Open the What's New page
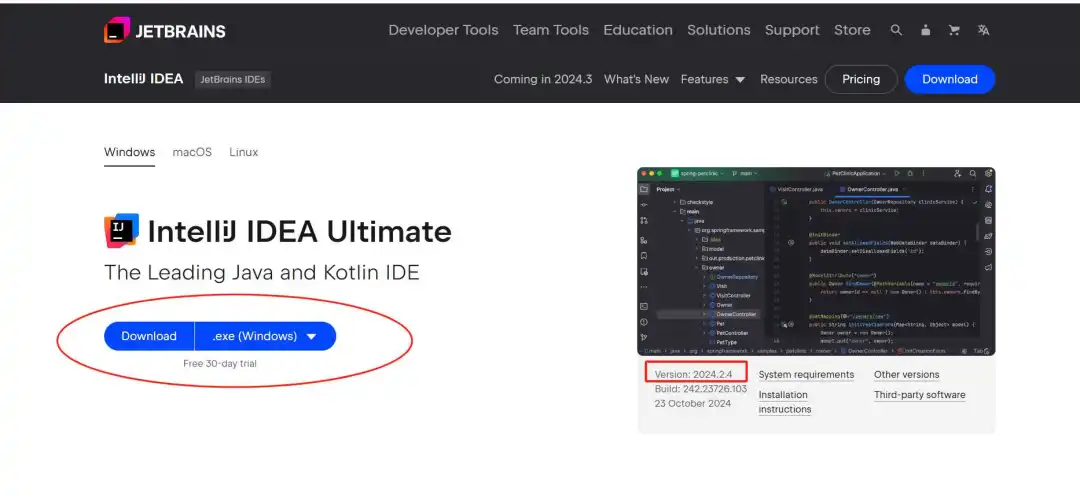Image resolution: width=1080 pixels, height=497 pixels. [636, 79]
